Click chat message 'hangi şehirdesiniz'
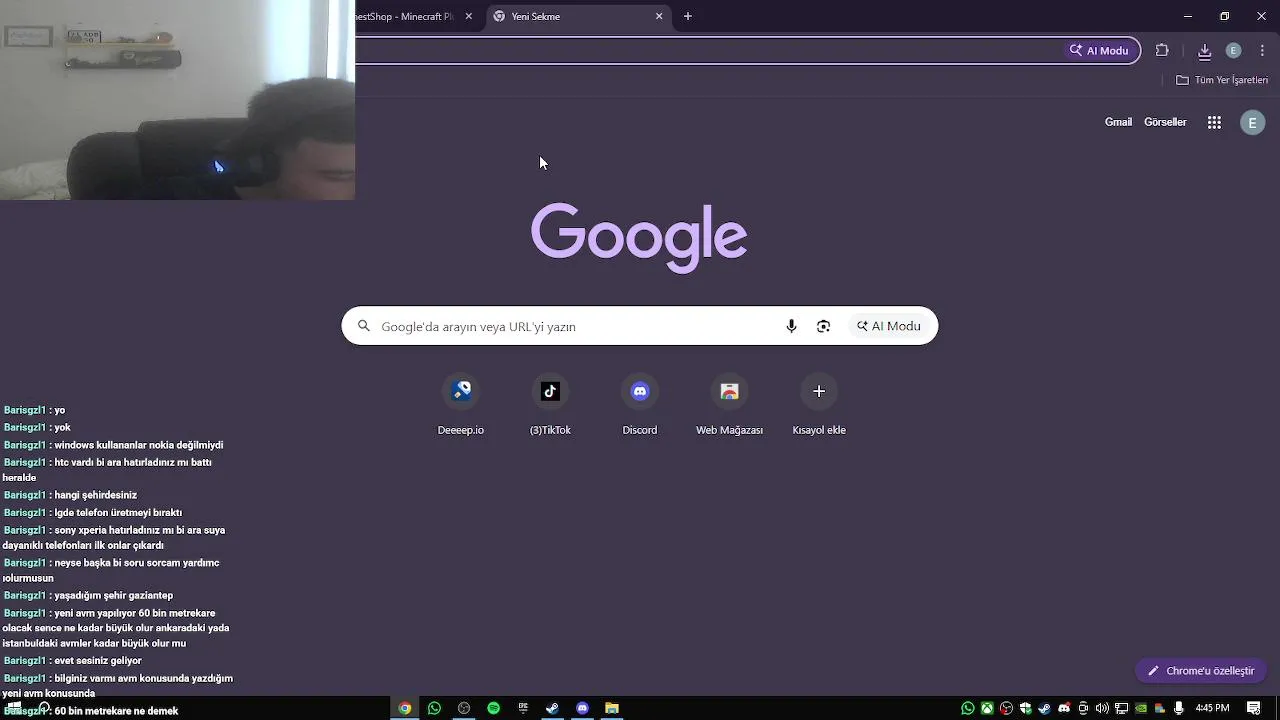1280x720 pixels. 95,495
